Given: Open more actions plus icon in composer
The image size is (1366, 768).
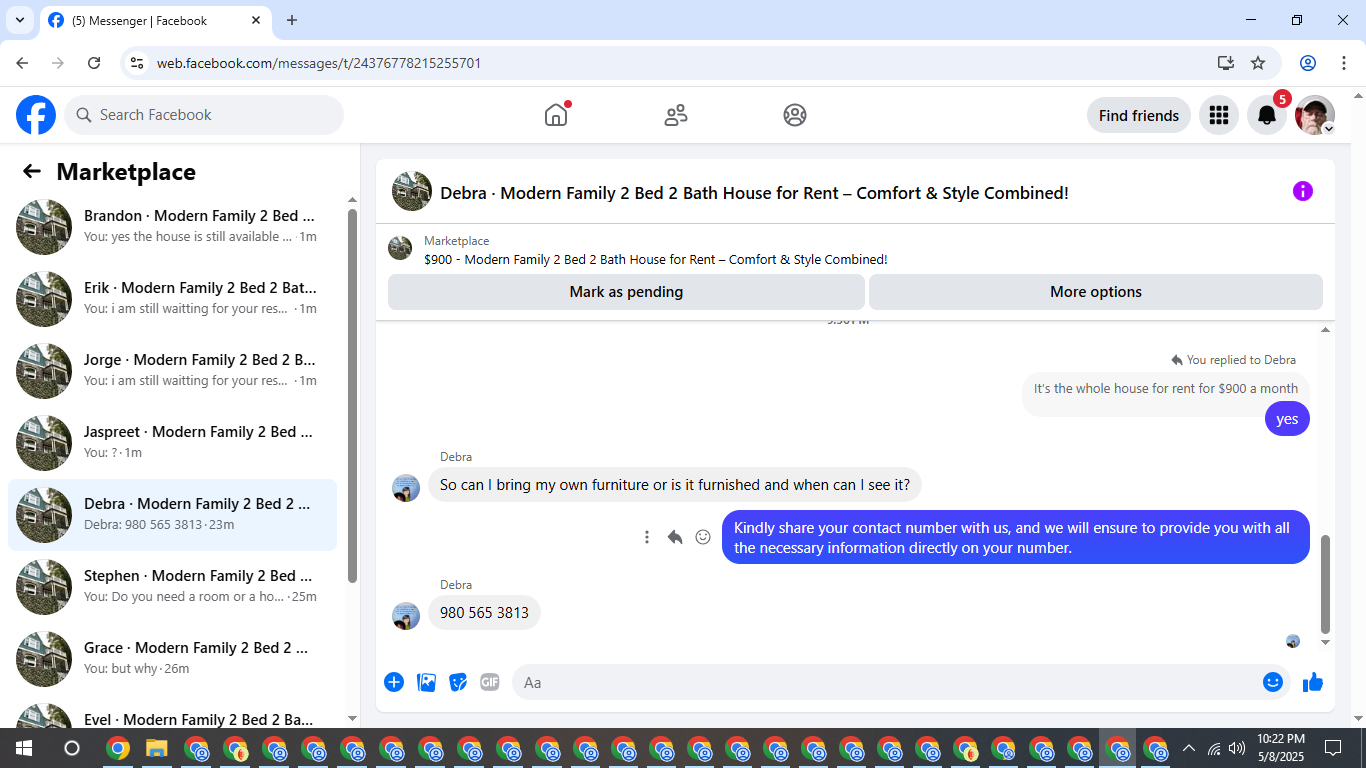Looking at the screenshot, I should pyautogui.click(x=394, y=682).
